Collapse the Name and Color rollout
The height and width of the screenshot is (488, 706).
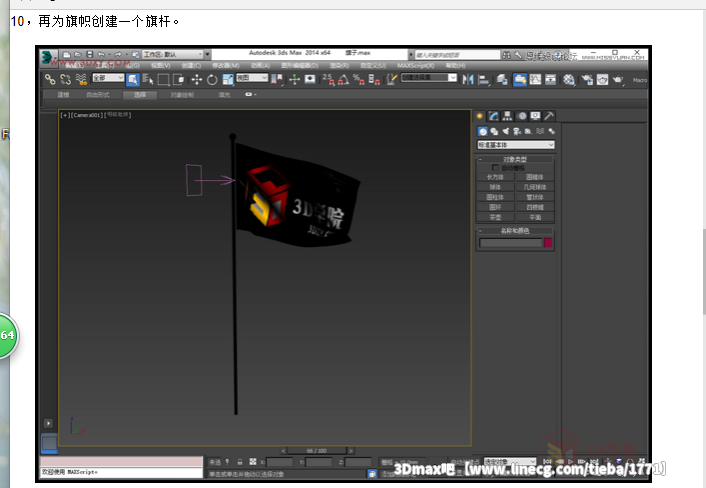coord(515,230)
